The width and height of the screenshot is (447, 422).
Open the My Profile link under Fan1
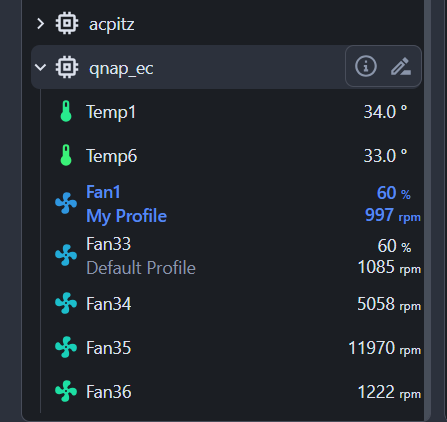pos(126,216)
